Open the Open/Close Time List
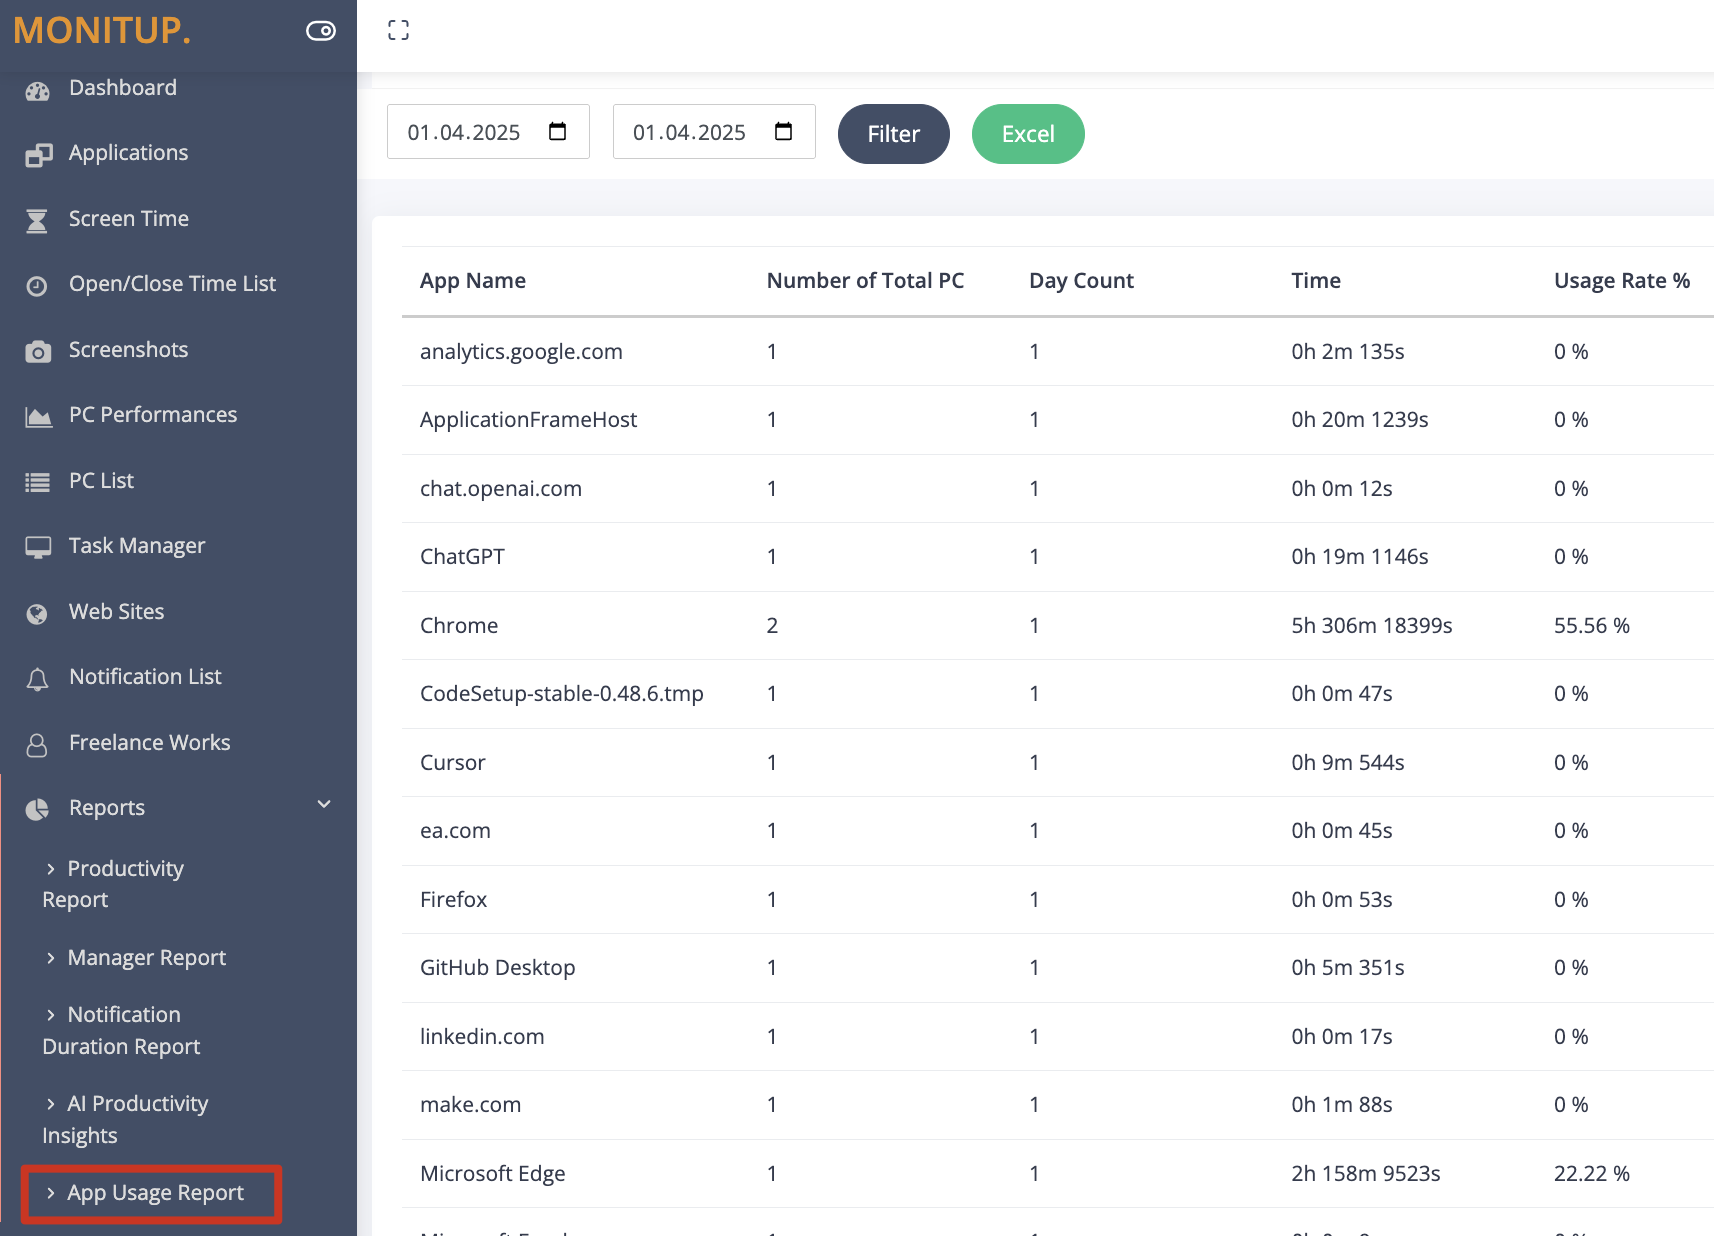Image resolution: width=1714 pixels, height=1236 pixels. pyautogui.click(x=172, y=284)
